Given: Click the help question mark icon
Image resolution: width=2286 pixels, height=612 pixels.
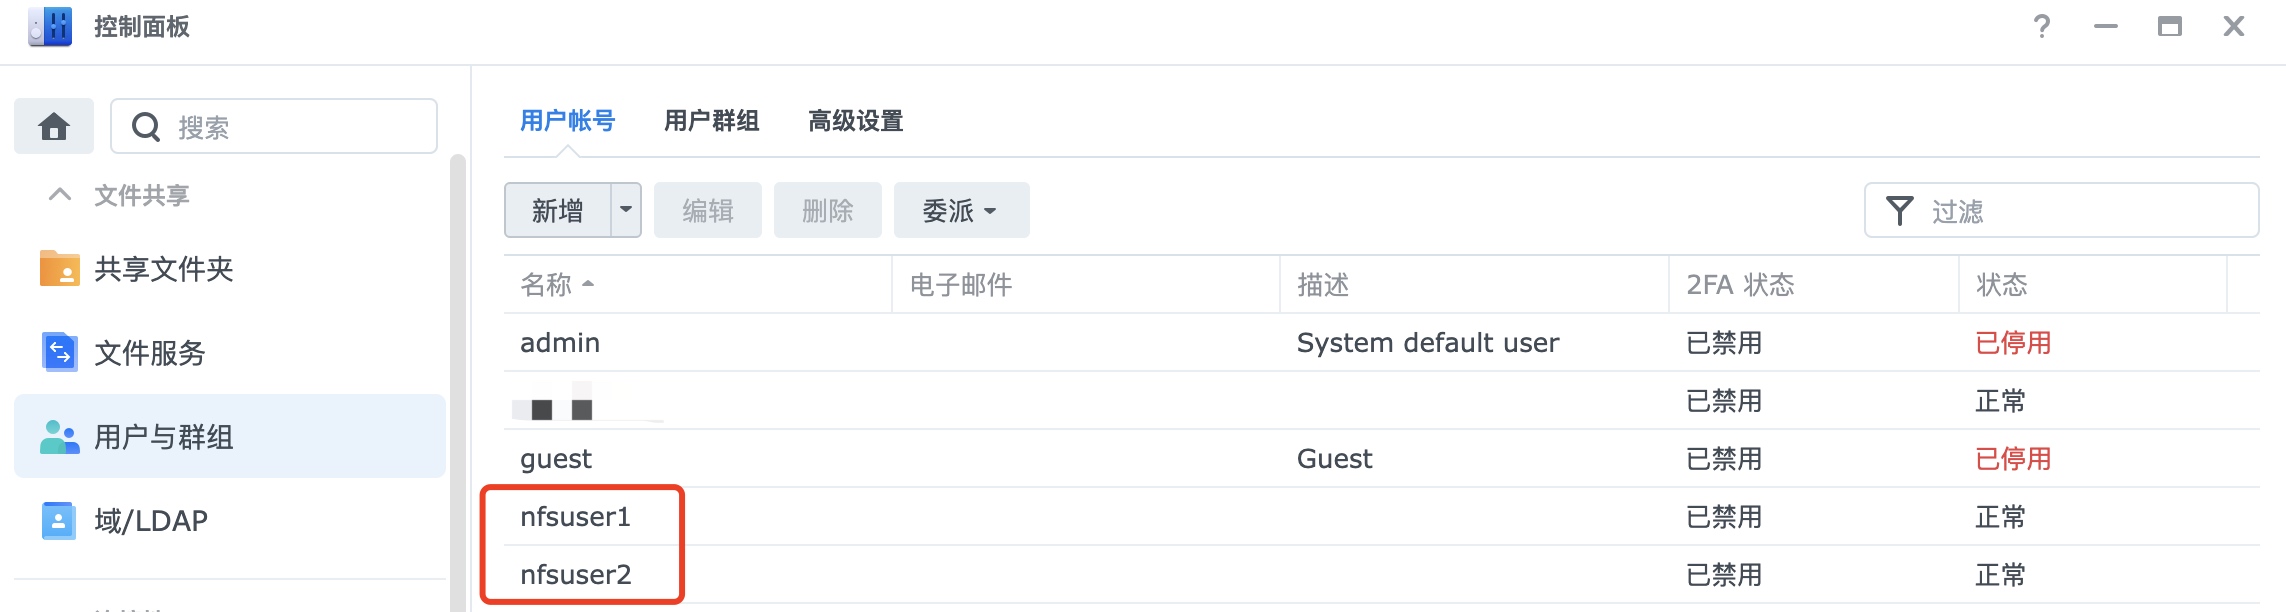Looking at the screenshot, I should click(x=2042, y=27).
